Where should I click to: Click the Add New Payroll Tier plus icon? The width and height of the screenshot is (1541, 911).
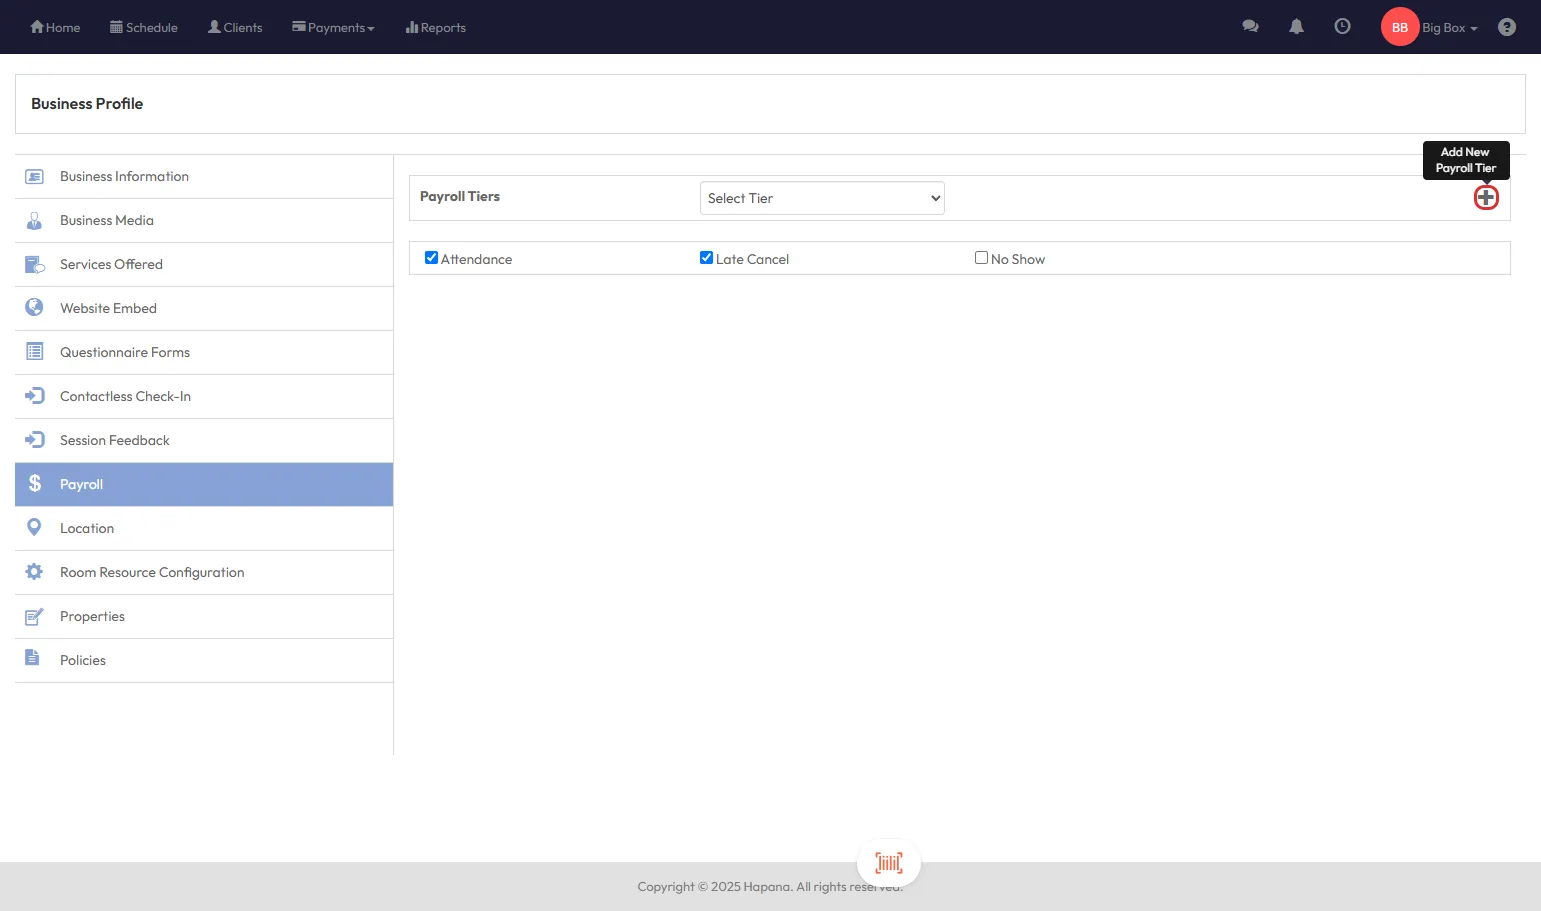(x=1486, y=198)
